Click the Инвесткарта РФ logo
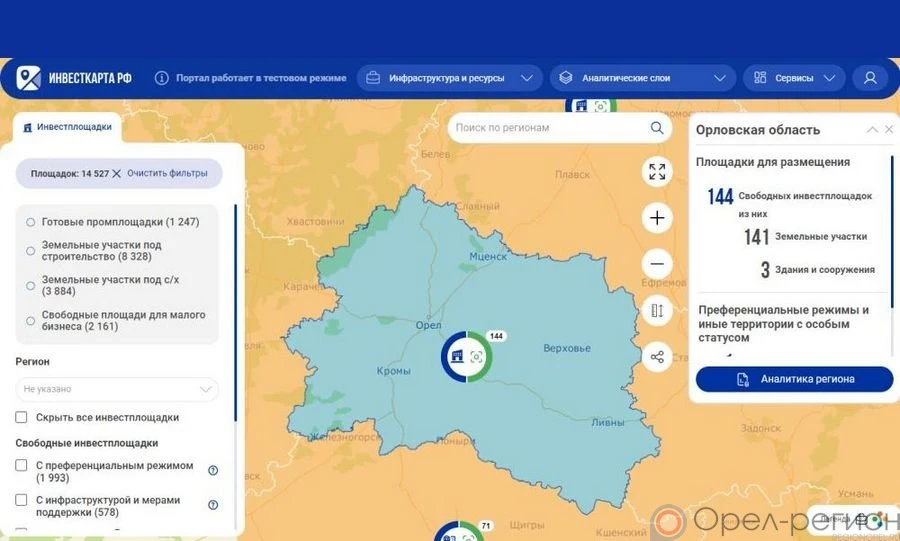The image size is (900, 541). (75, 78)
